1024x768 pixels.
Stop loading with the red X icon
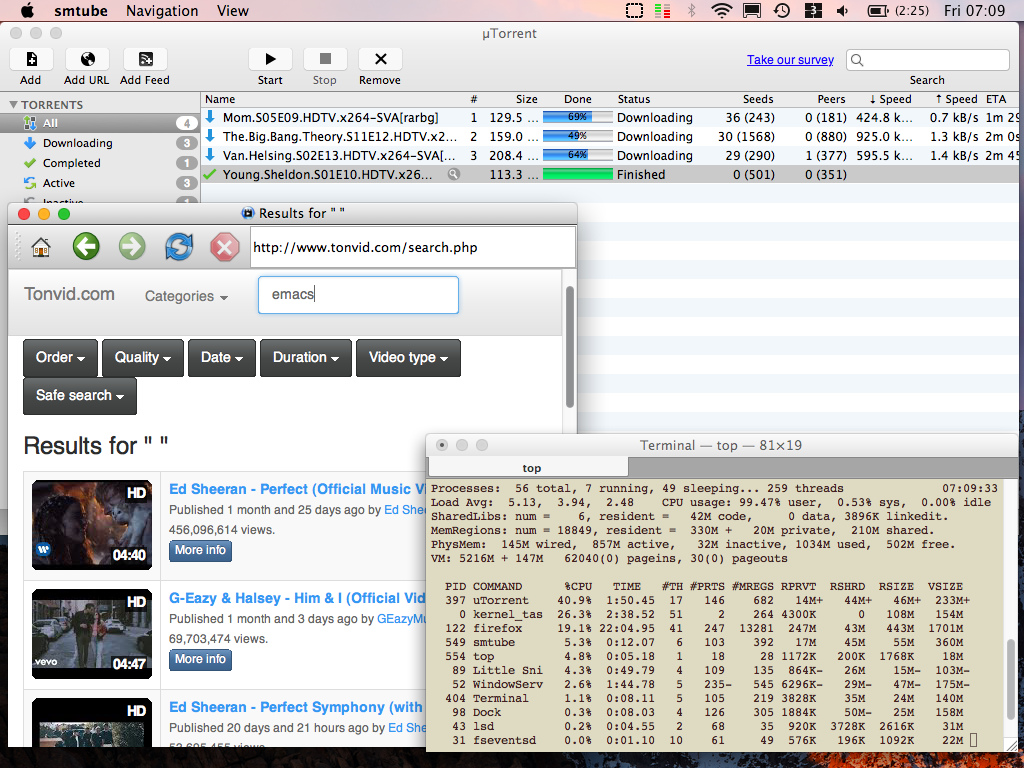(x=225, y=248)
